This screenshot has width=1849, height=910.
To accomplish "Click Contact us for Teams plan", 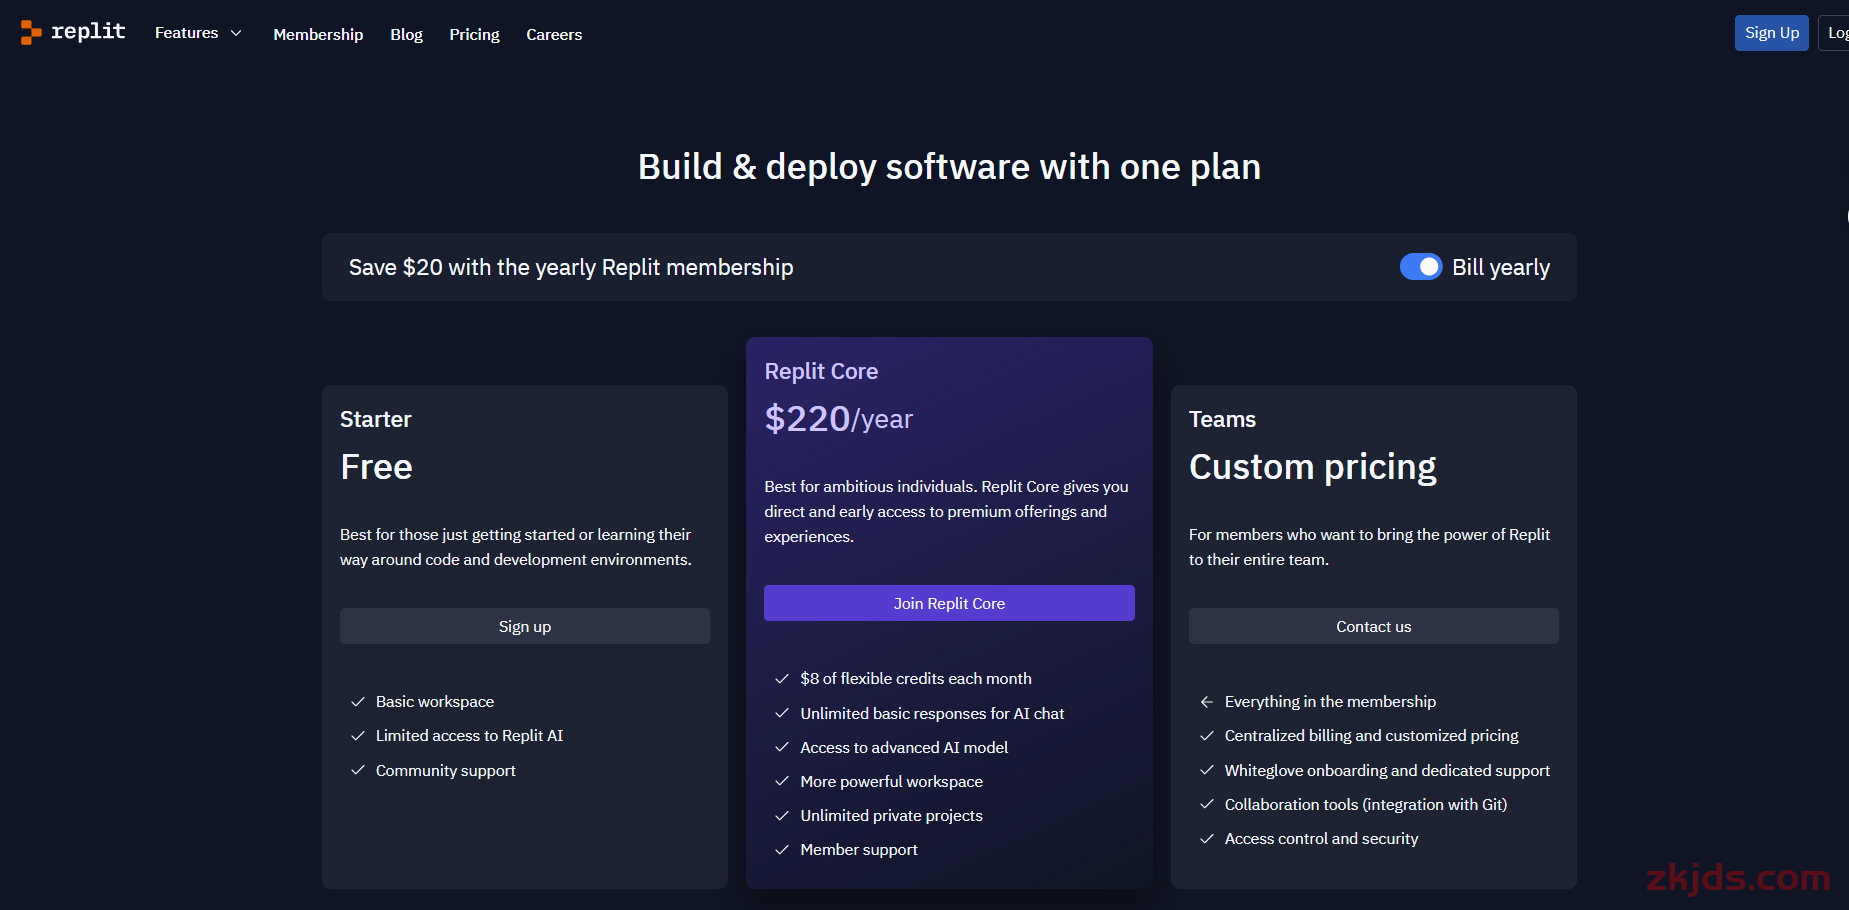I will click(x=1374, y=626).
